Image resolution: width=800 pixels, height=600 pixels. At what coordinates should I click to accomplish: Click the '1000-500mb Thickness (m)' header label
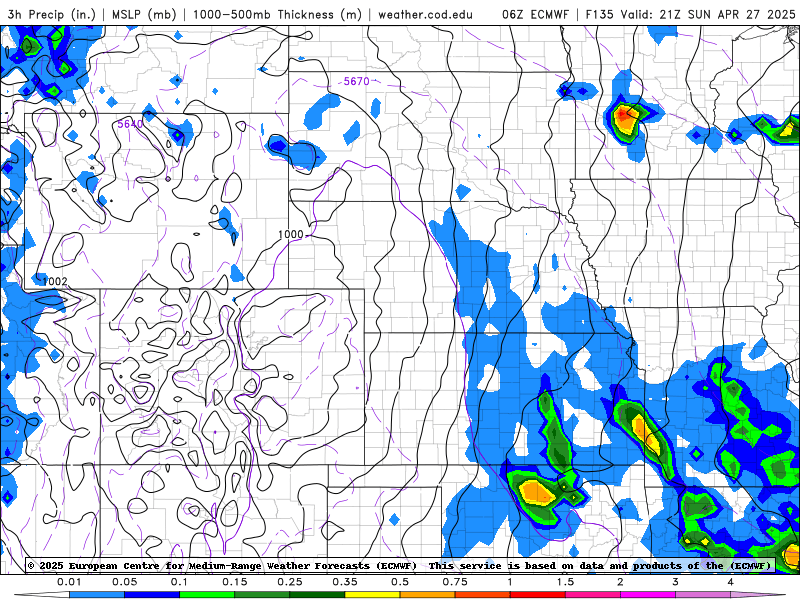pos(277,14)
